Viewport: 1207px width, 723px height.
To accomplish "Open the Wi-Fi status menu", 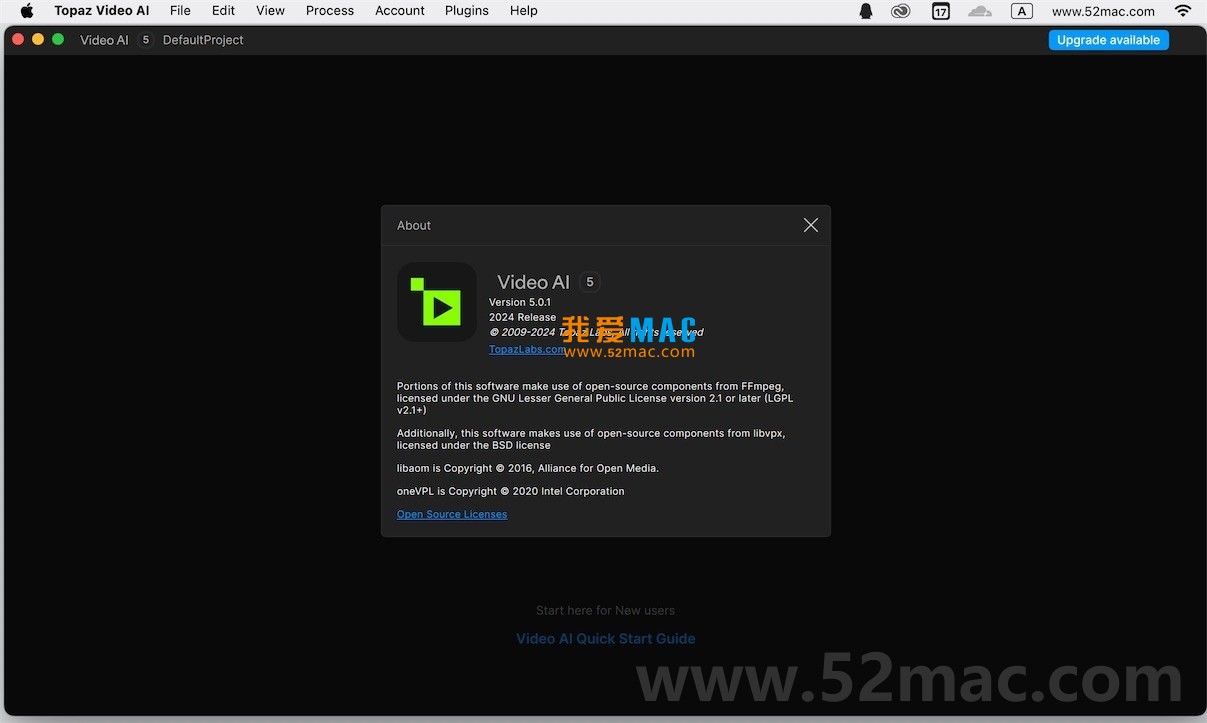I will [1183, 11].
